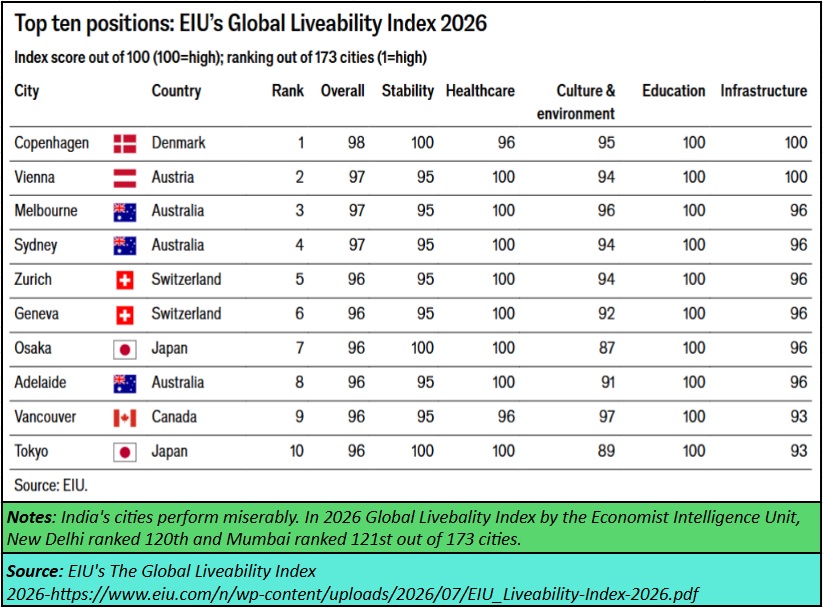Open the EIU Liveability Index PDF URL
This screenshot has height=609, width=823.
tap(352, 594)
